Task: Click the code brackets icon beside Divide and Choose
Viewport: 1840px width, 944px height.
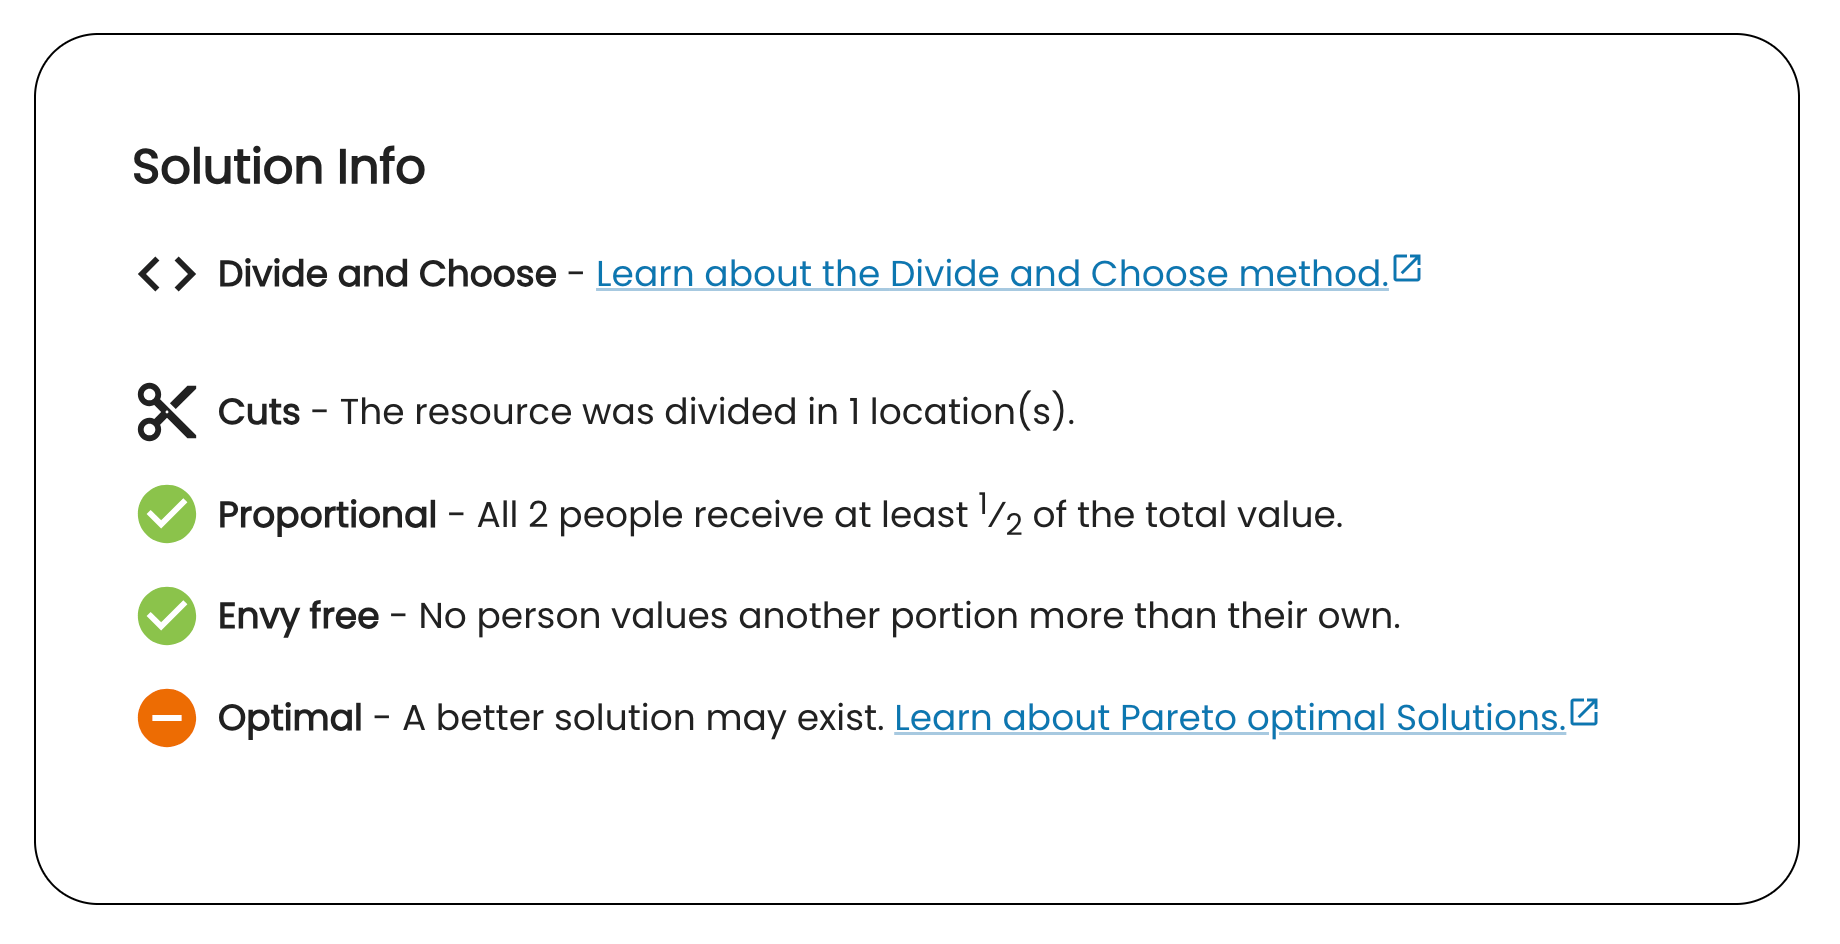Action: [167, 274]
